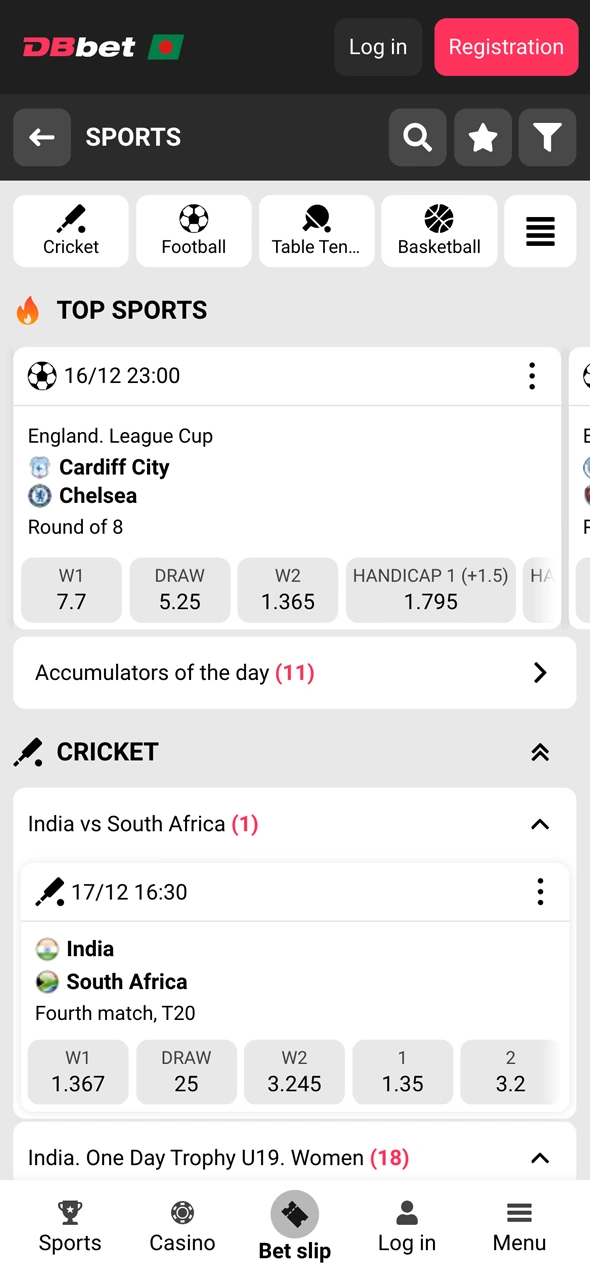Collapse the CRICKET section with double chevron
Viewport: 590px width, 1280px height.
click(x=540, y=752)
